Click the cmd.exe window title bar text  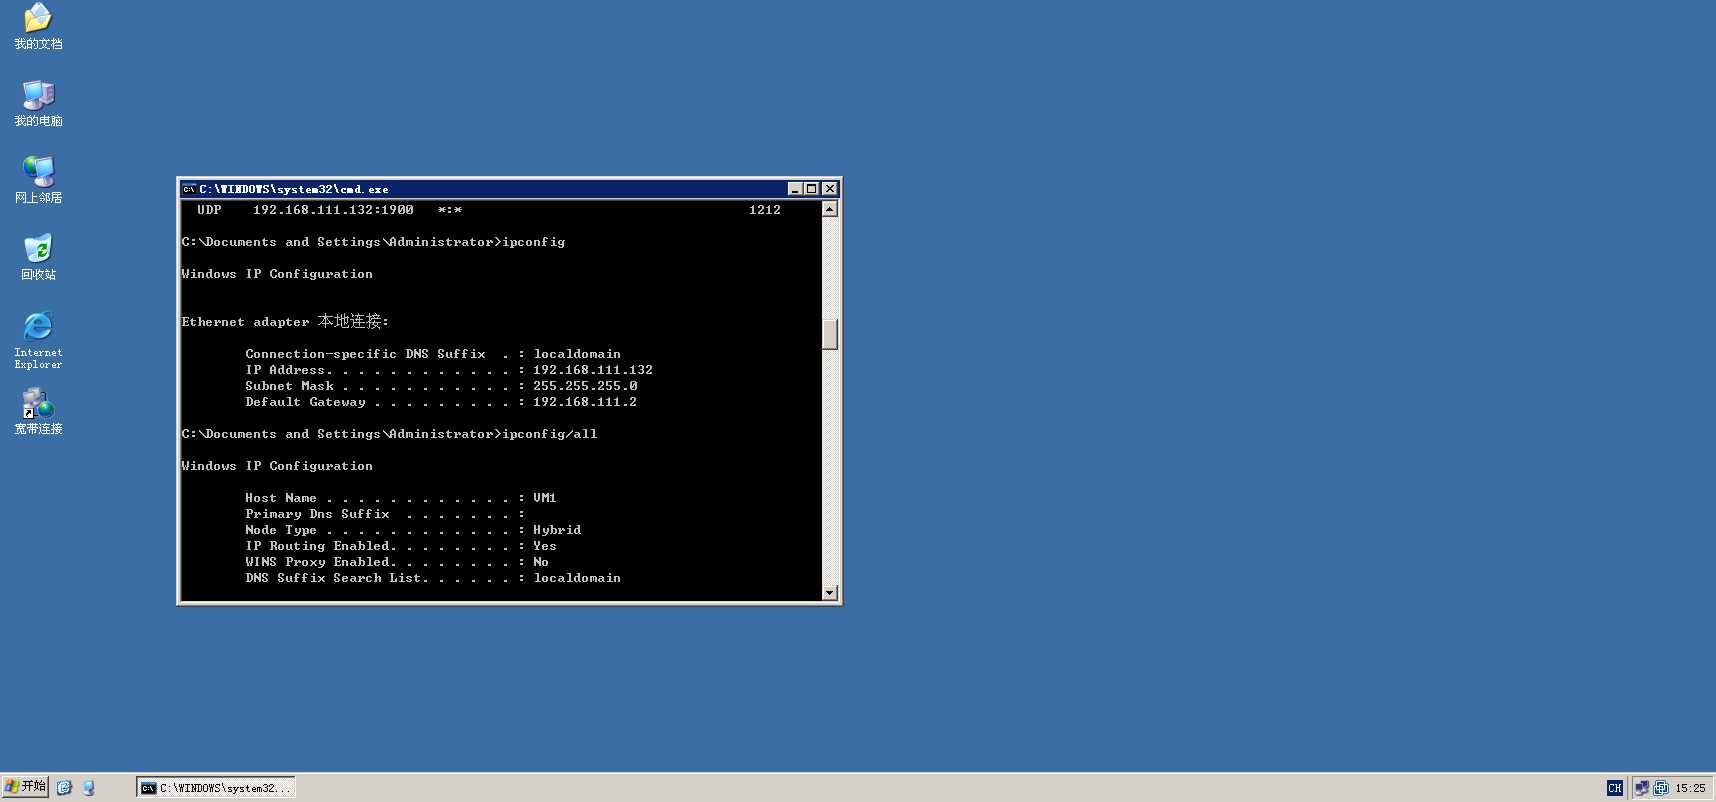294,189
